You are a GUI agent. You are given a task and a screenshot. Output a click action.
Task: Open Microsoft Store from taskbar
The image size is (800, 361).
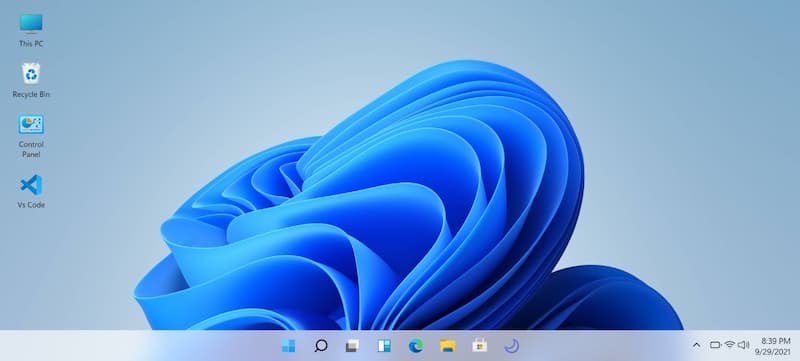pos(480,346)
